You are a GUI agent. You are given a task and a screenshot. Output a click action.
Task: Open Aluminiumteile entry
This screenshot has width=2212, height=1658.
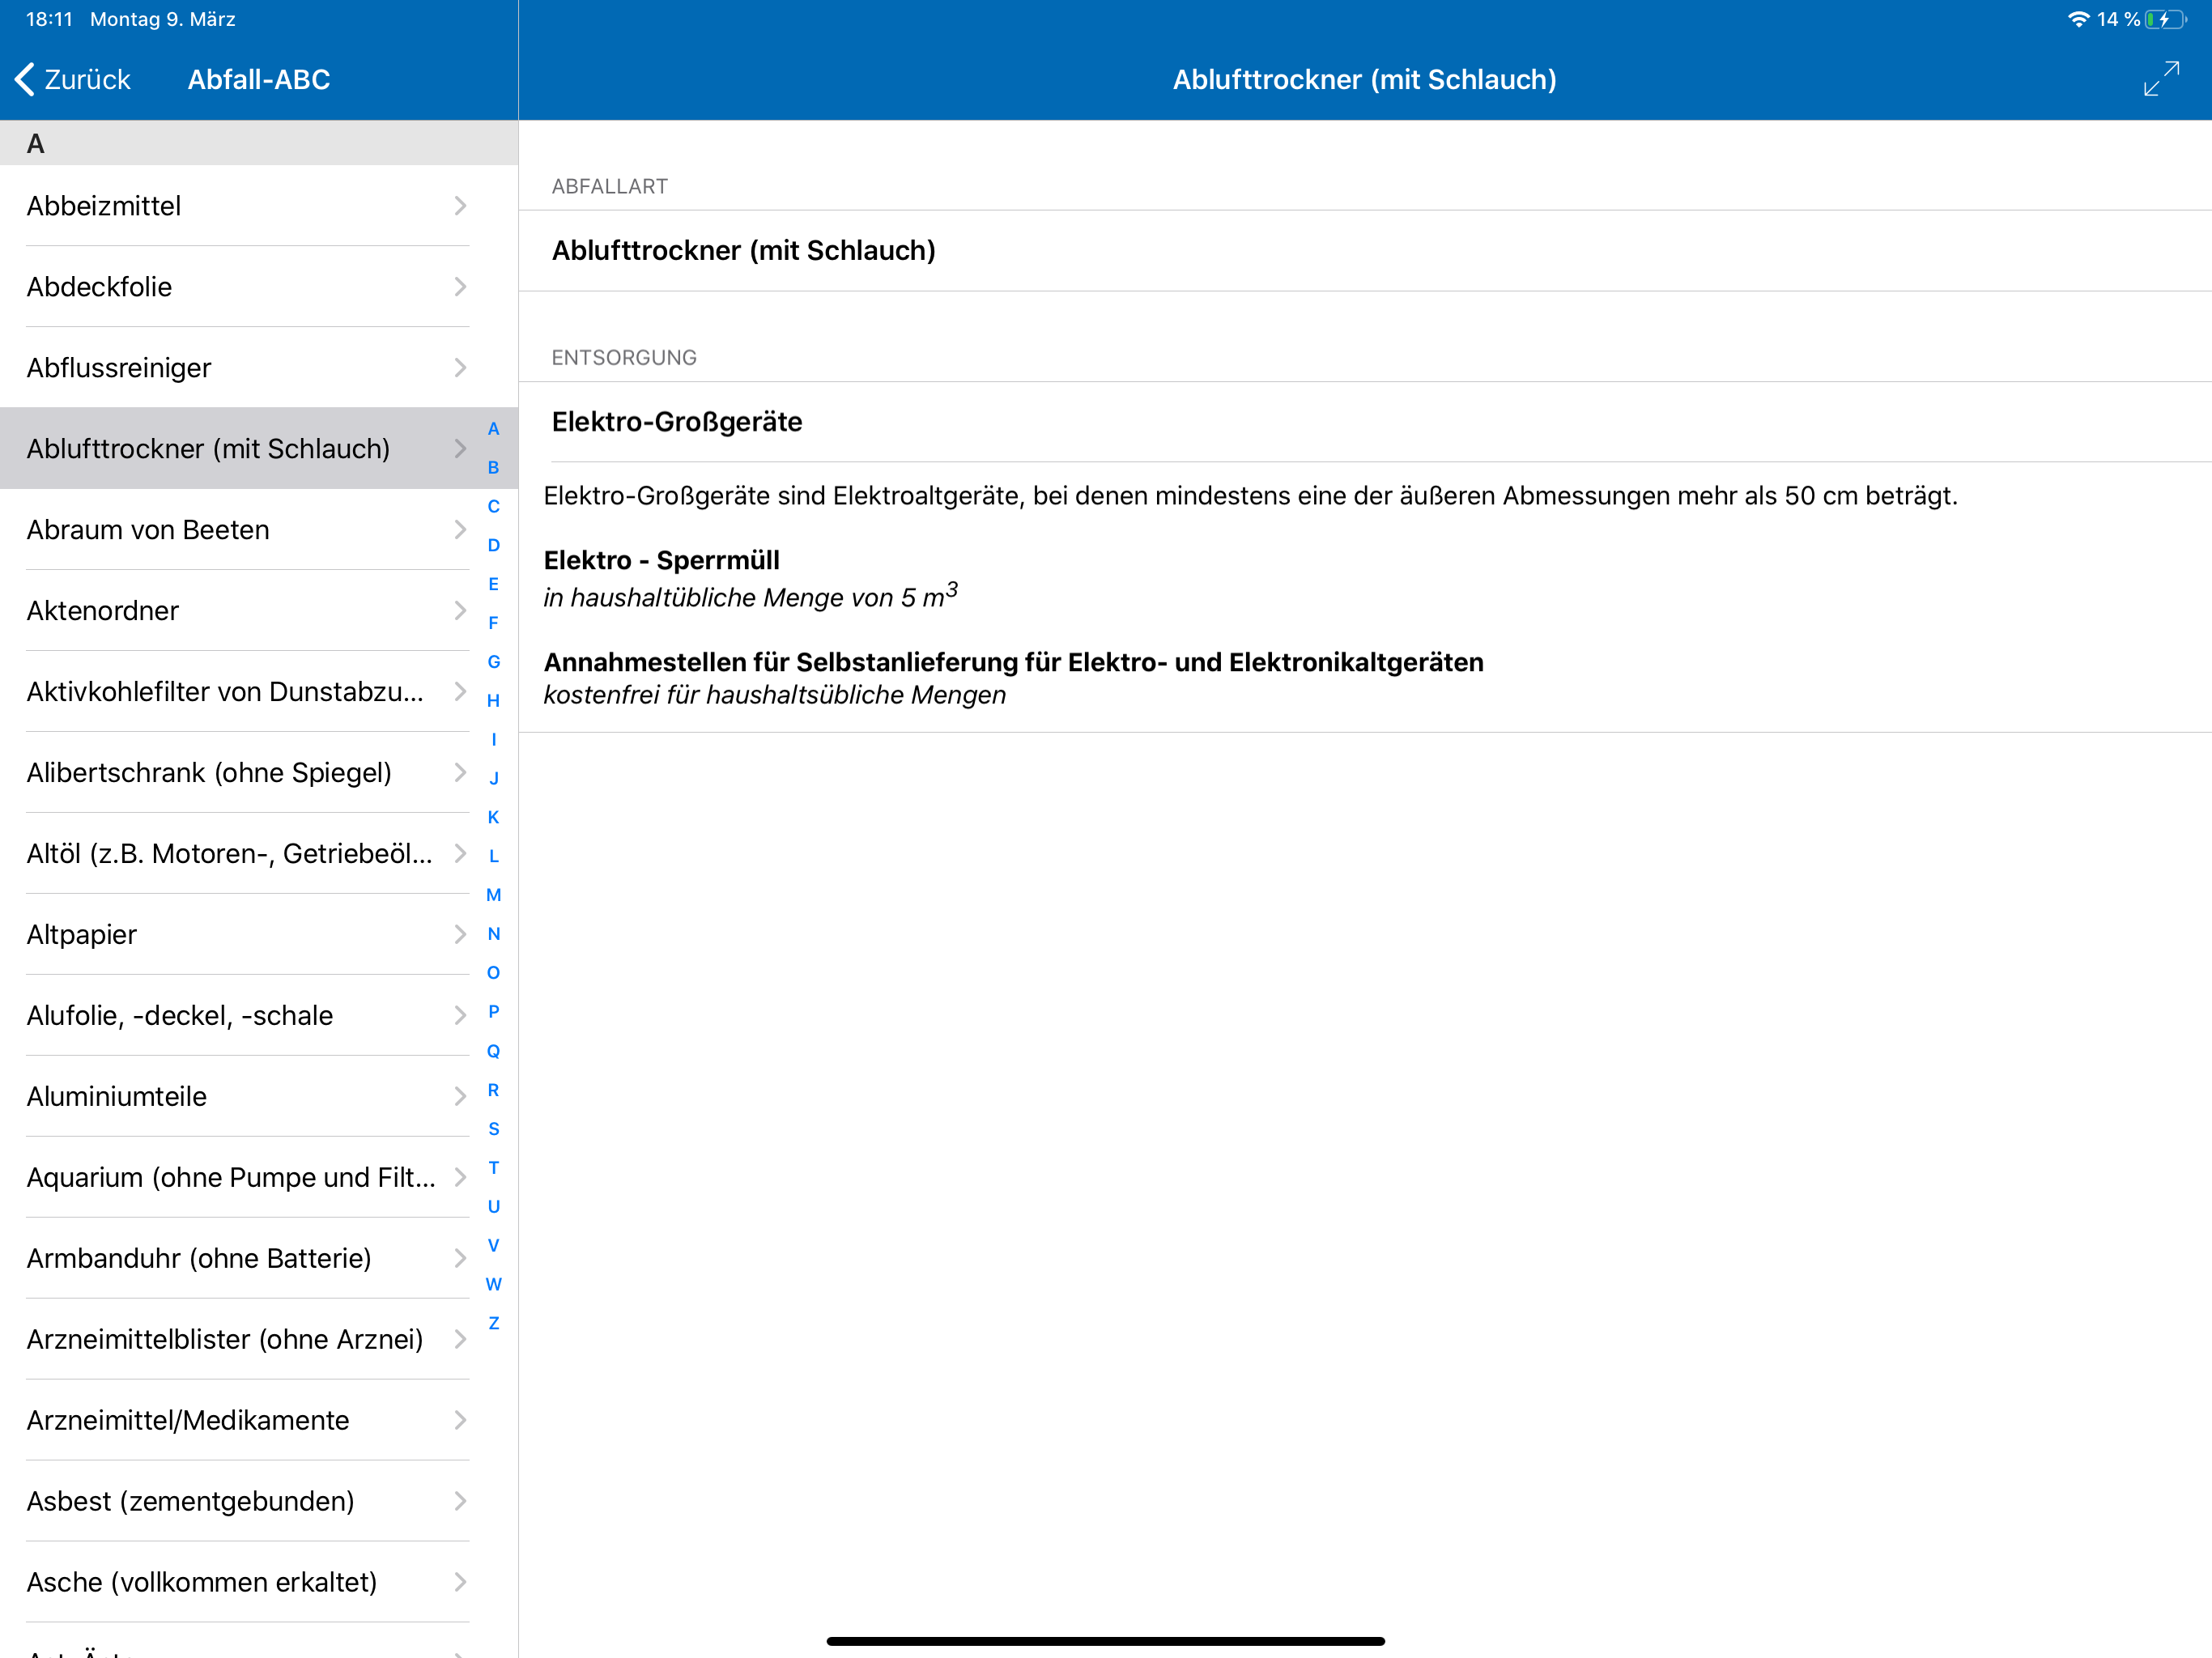click(259, 1097)
